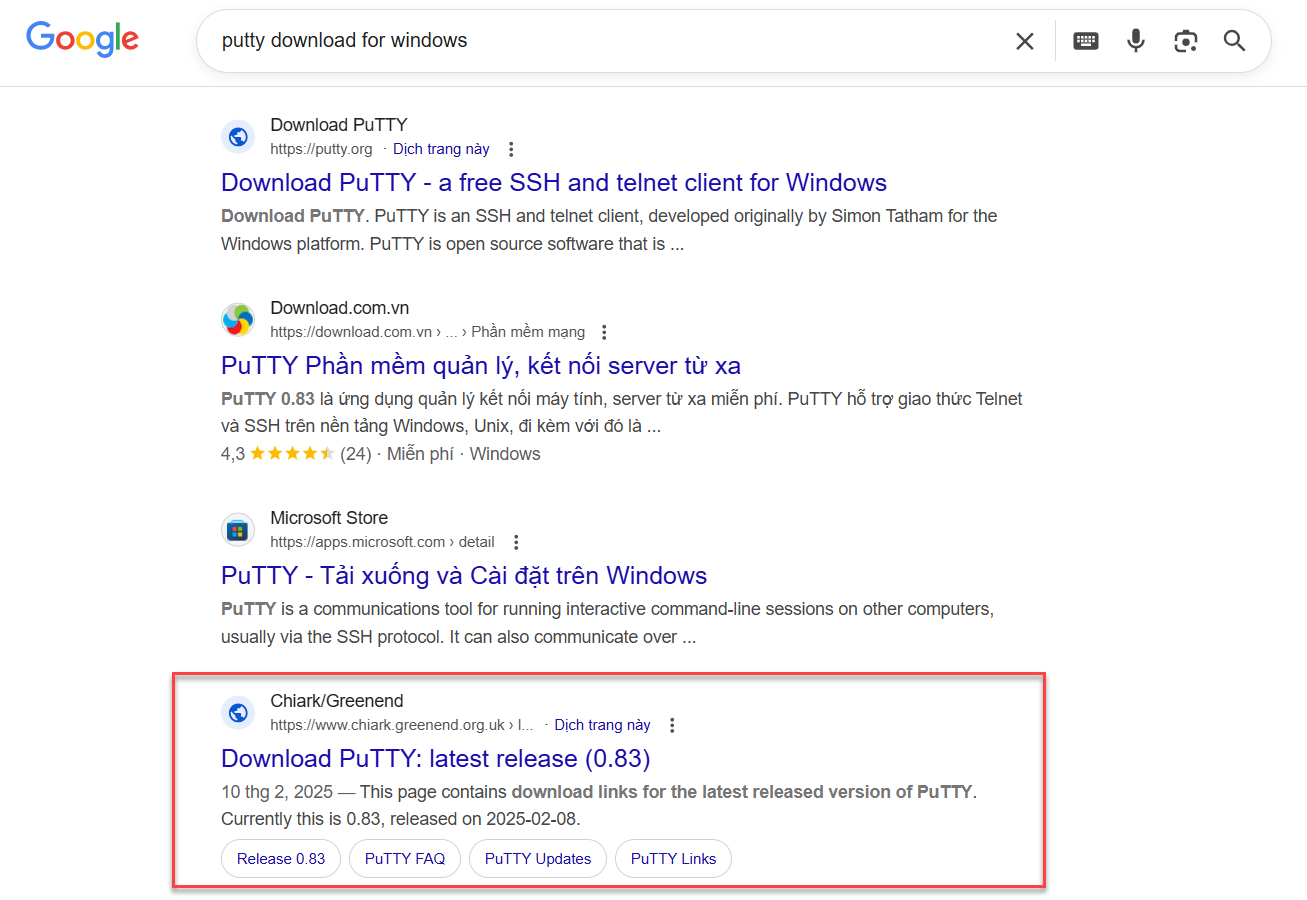Open three-dot menu for Chiark/Greenend result
The image size is (1307, 900).
pyautogui.click(x=672, y=725)
